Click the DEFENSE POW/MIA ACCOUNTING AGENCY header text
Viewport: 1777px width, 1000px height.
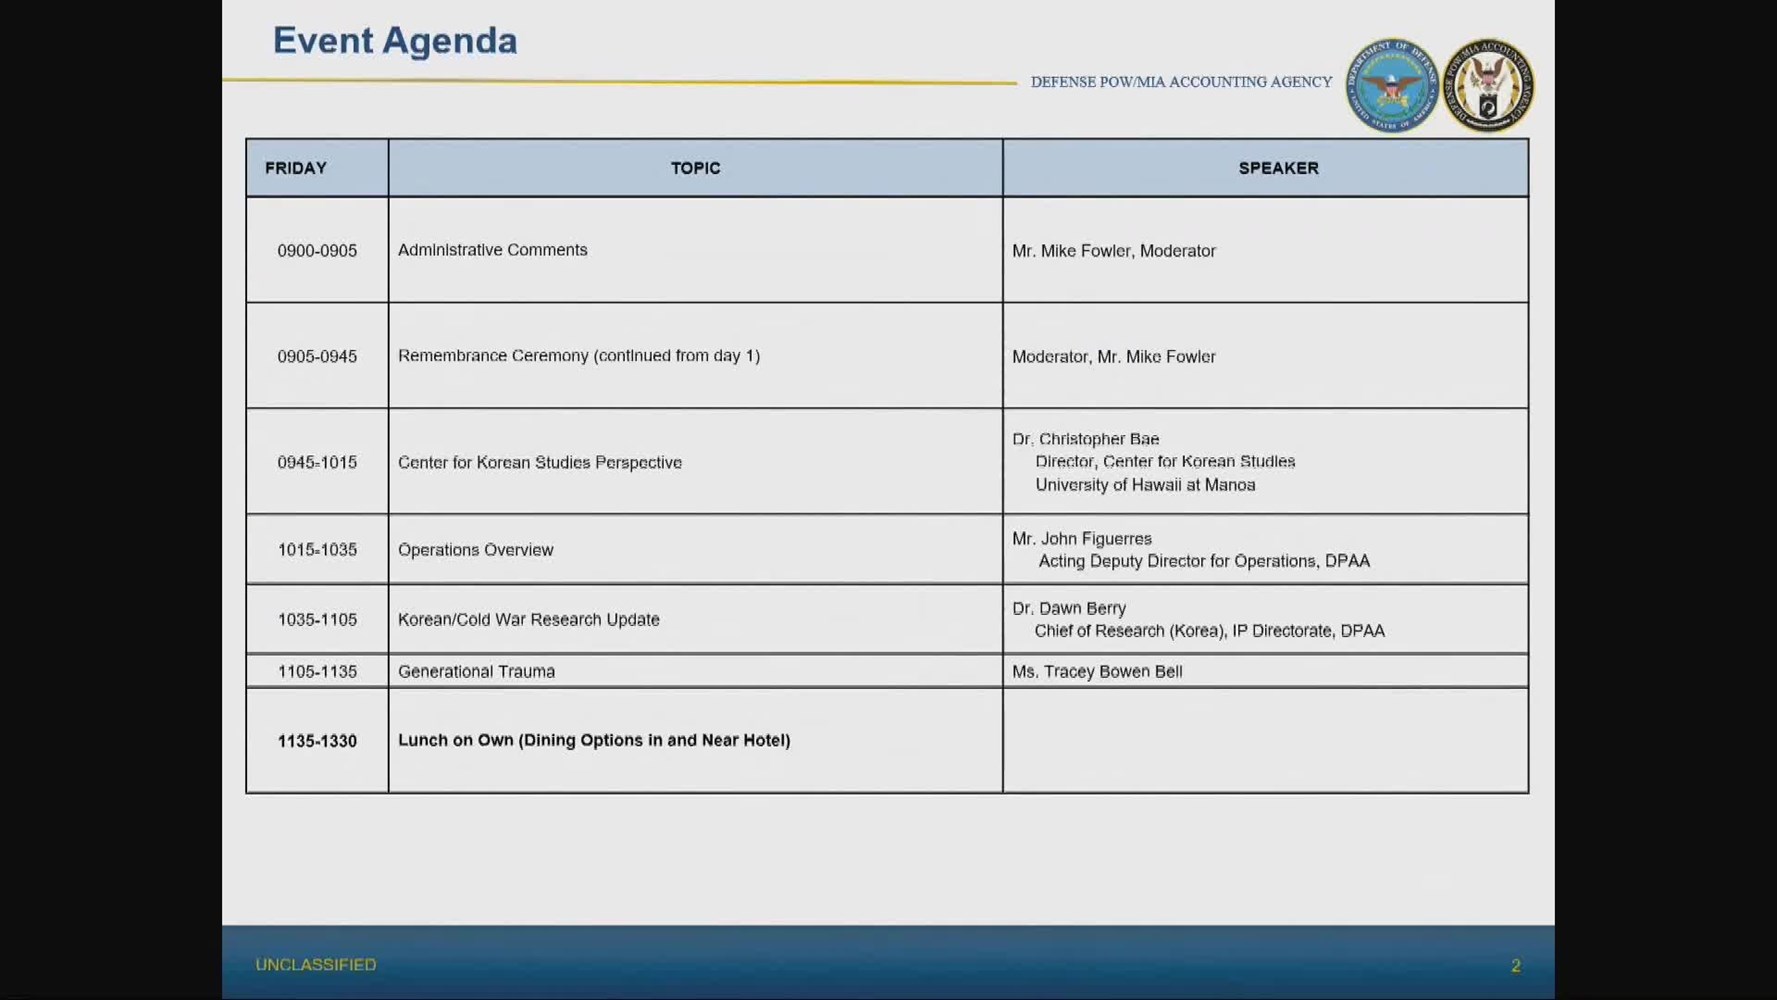pyautogui.click(x=1181, y=82)
